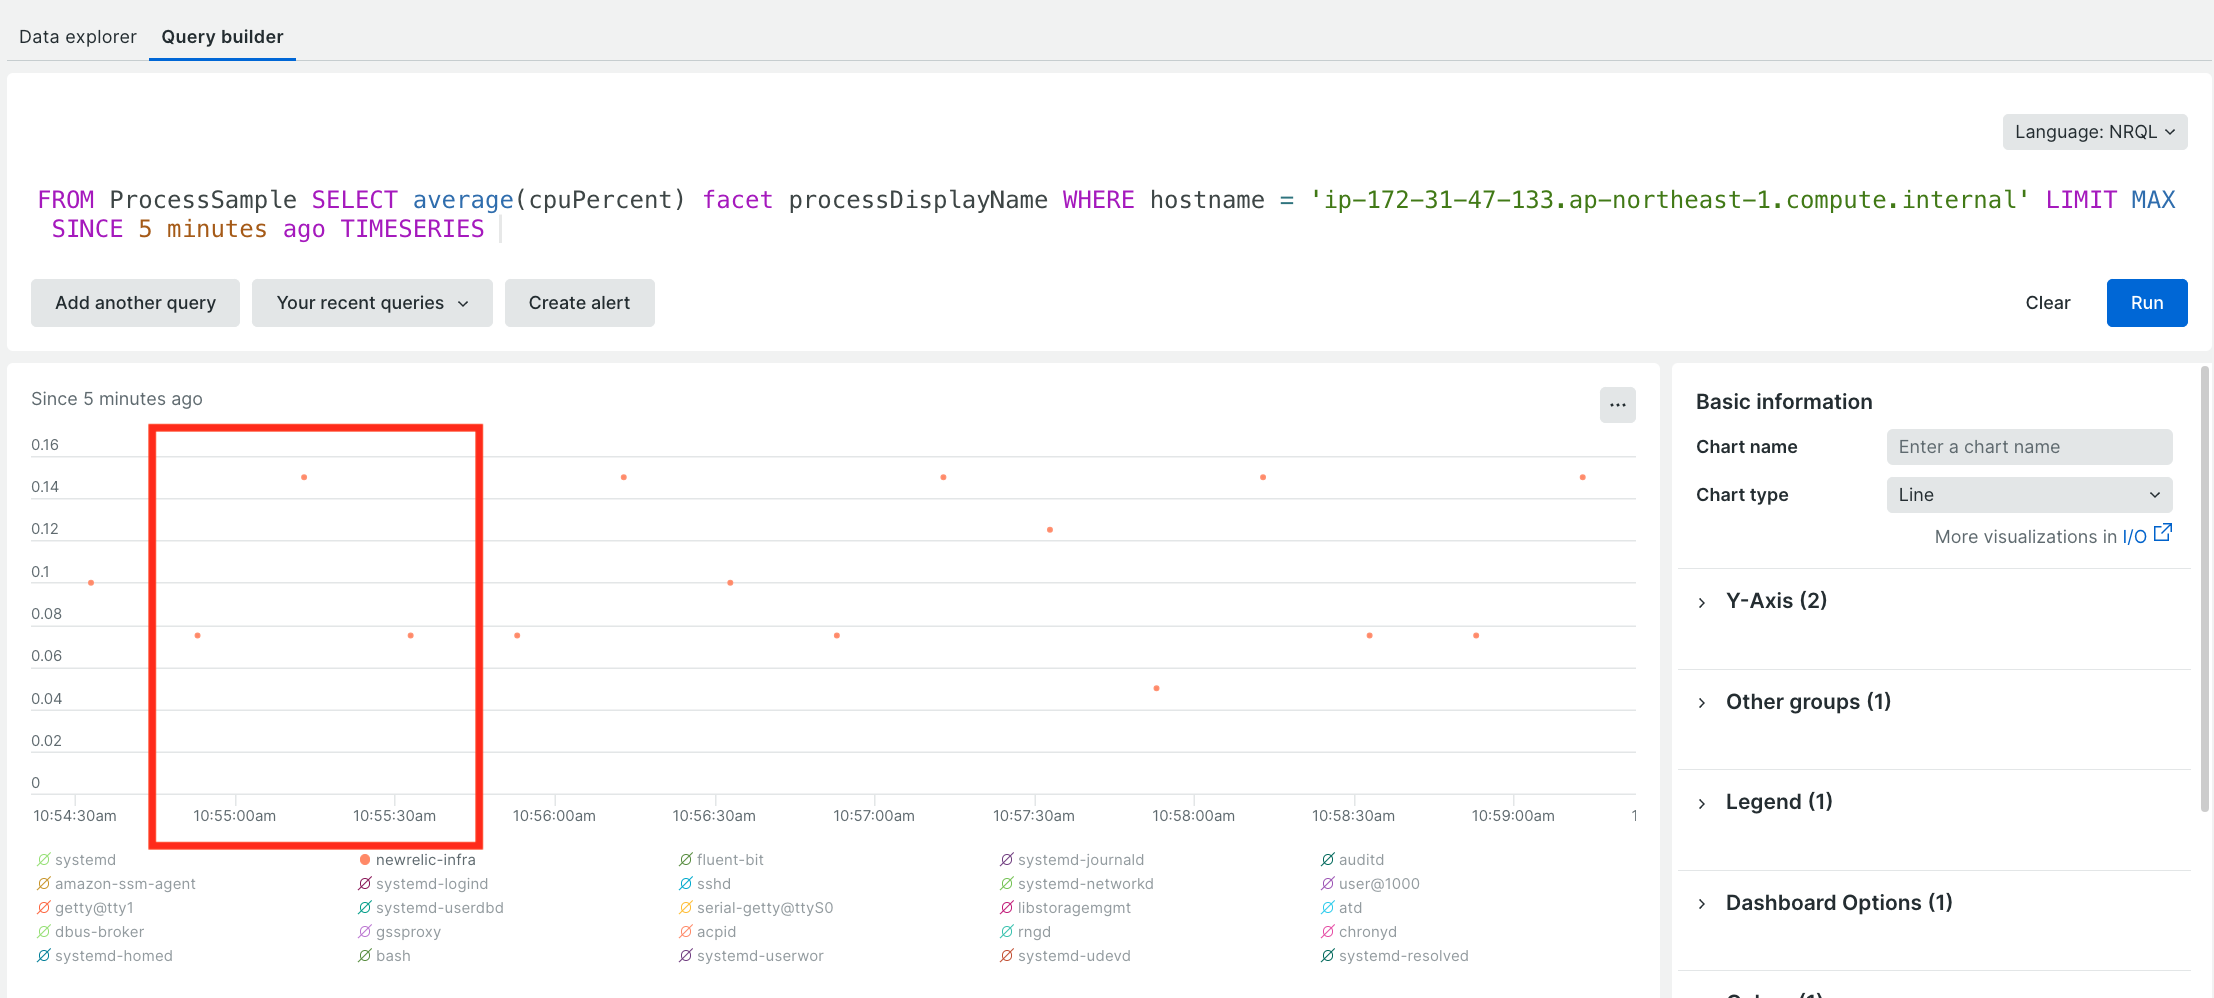Open the Language: NRQL dropdown
The height and width of the screenshot is (998, 2214).
[2095, 132]
